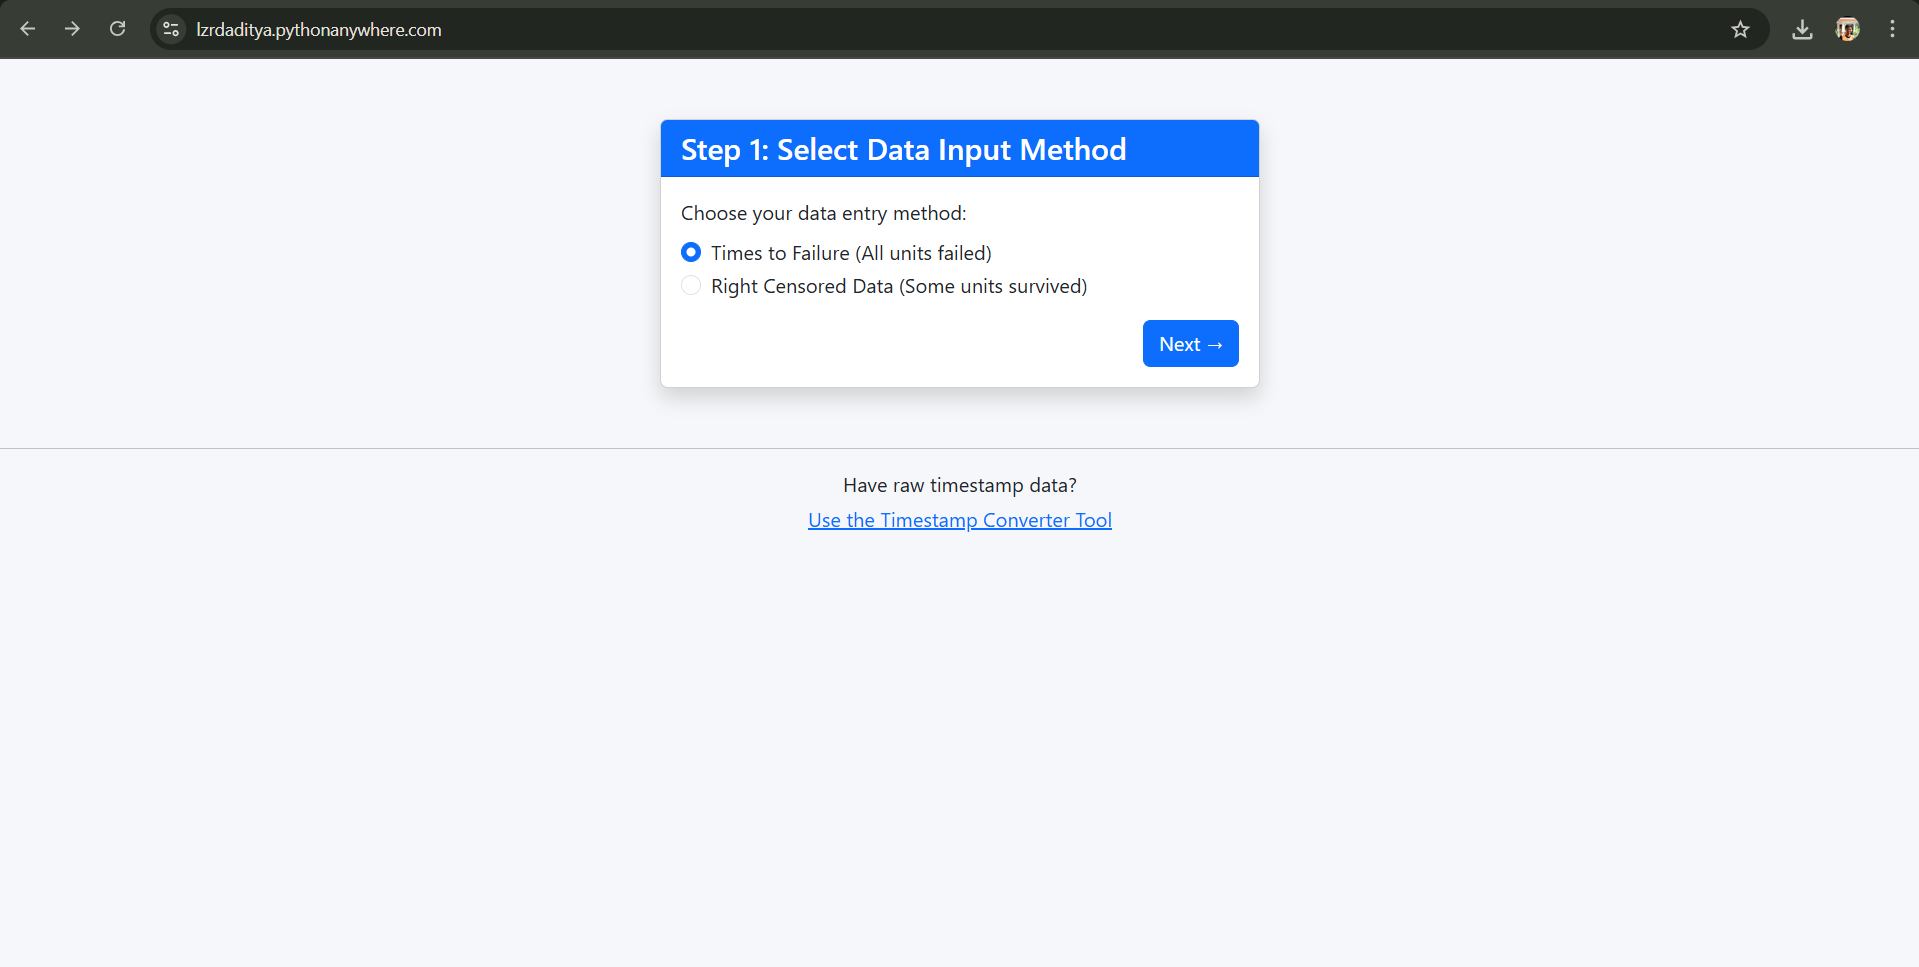Click the Have raw timestamp data text
Image resolution: width=1919 pixels, height=967 pixels.
pos(959,484)
